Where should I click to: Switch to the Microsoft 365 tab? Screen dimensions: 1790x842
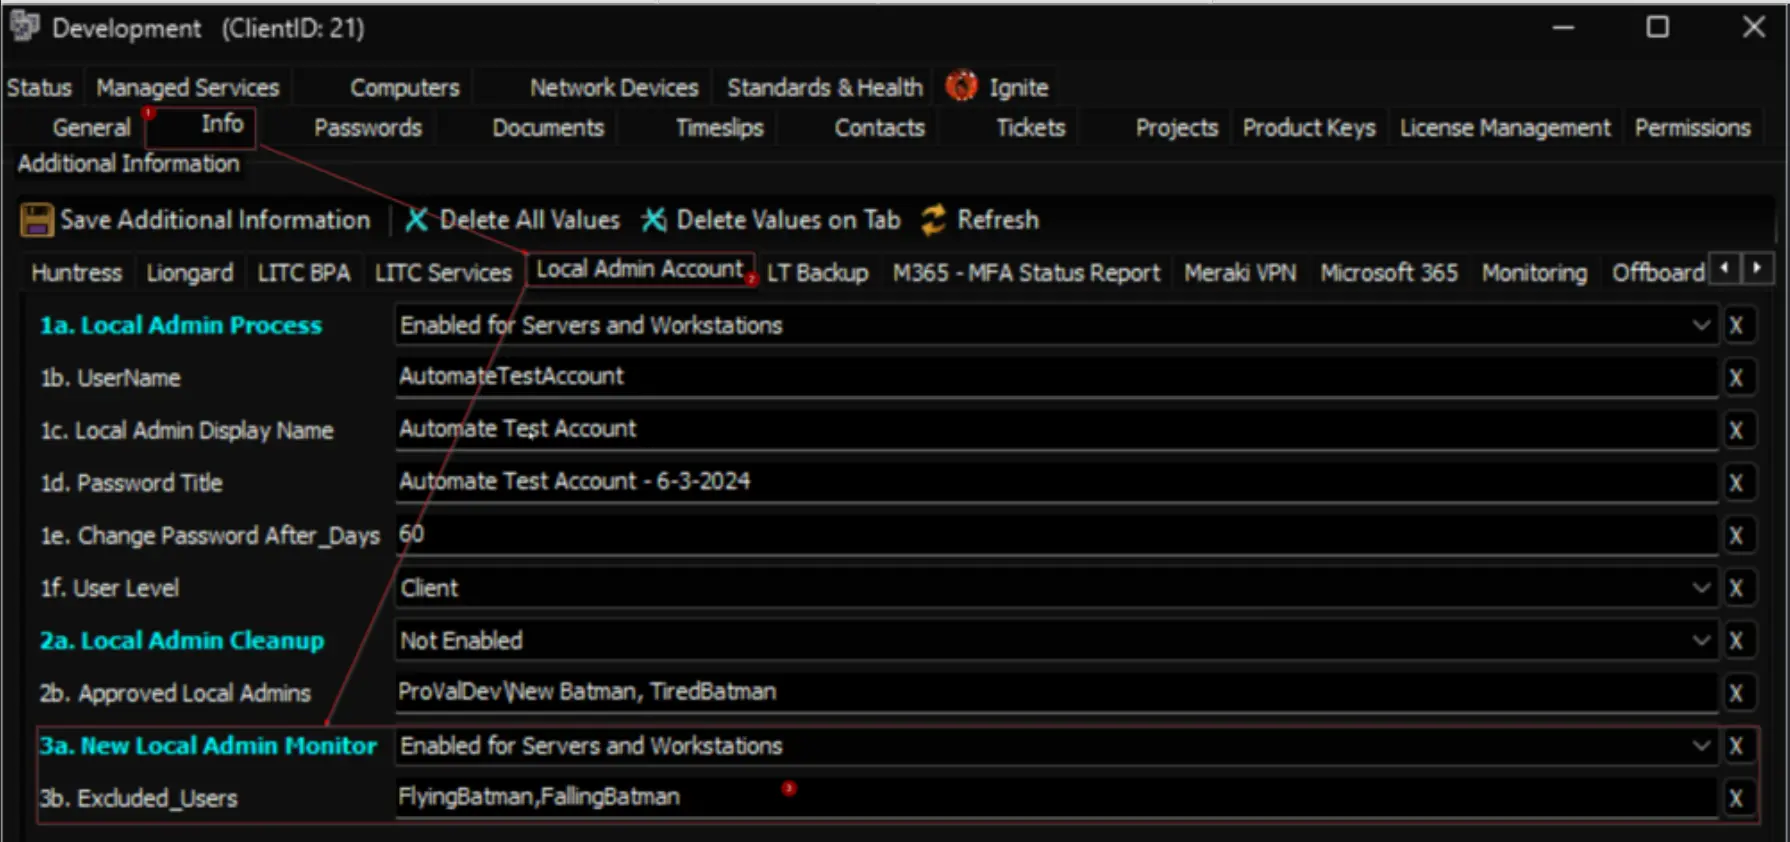1389,273
